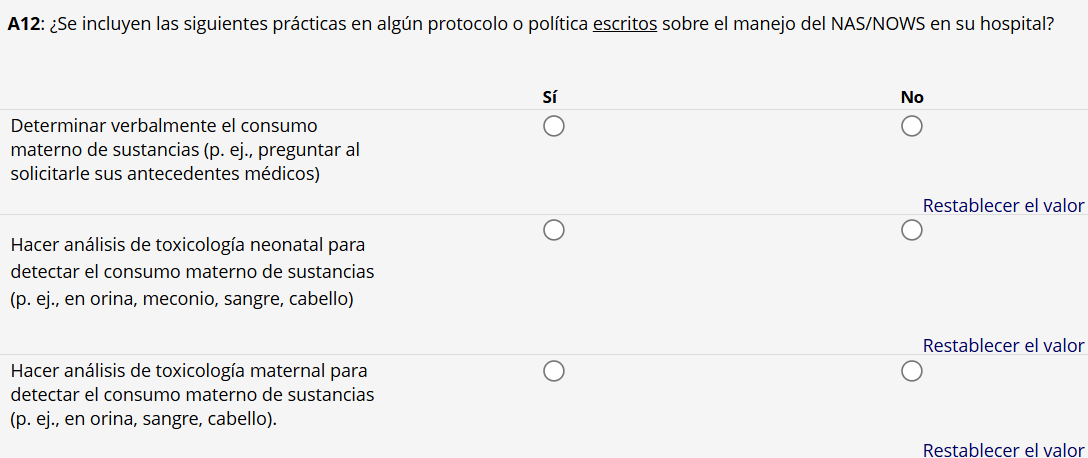Click Restablecer el valor under toxicología neonatal
This screenshot has width=1088, height=458.
tap(1003, 346)
